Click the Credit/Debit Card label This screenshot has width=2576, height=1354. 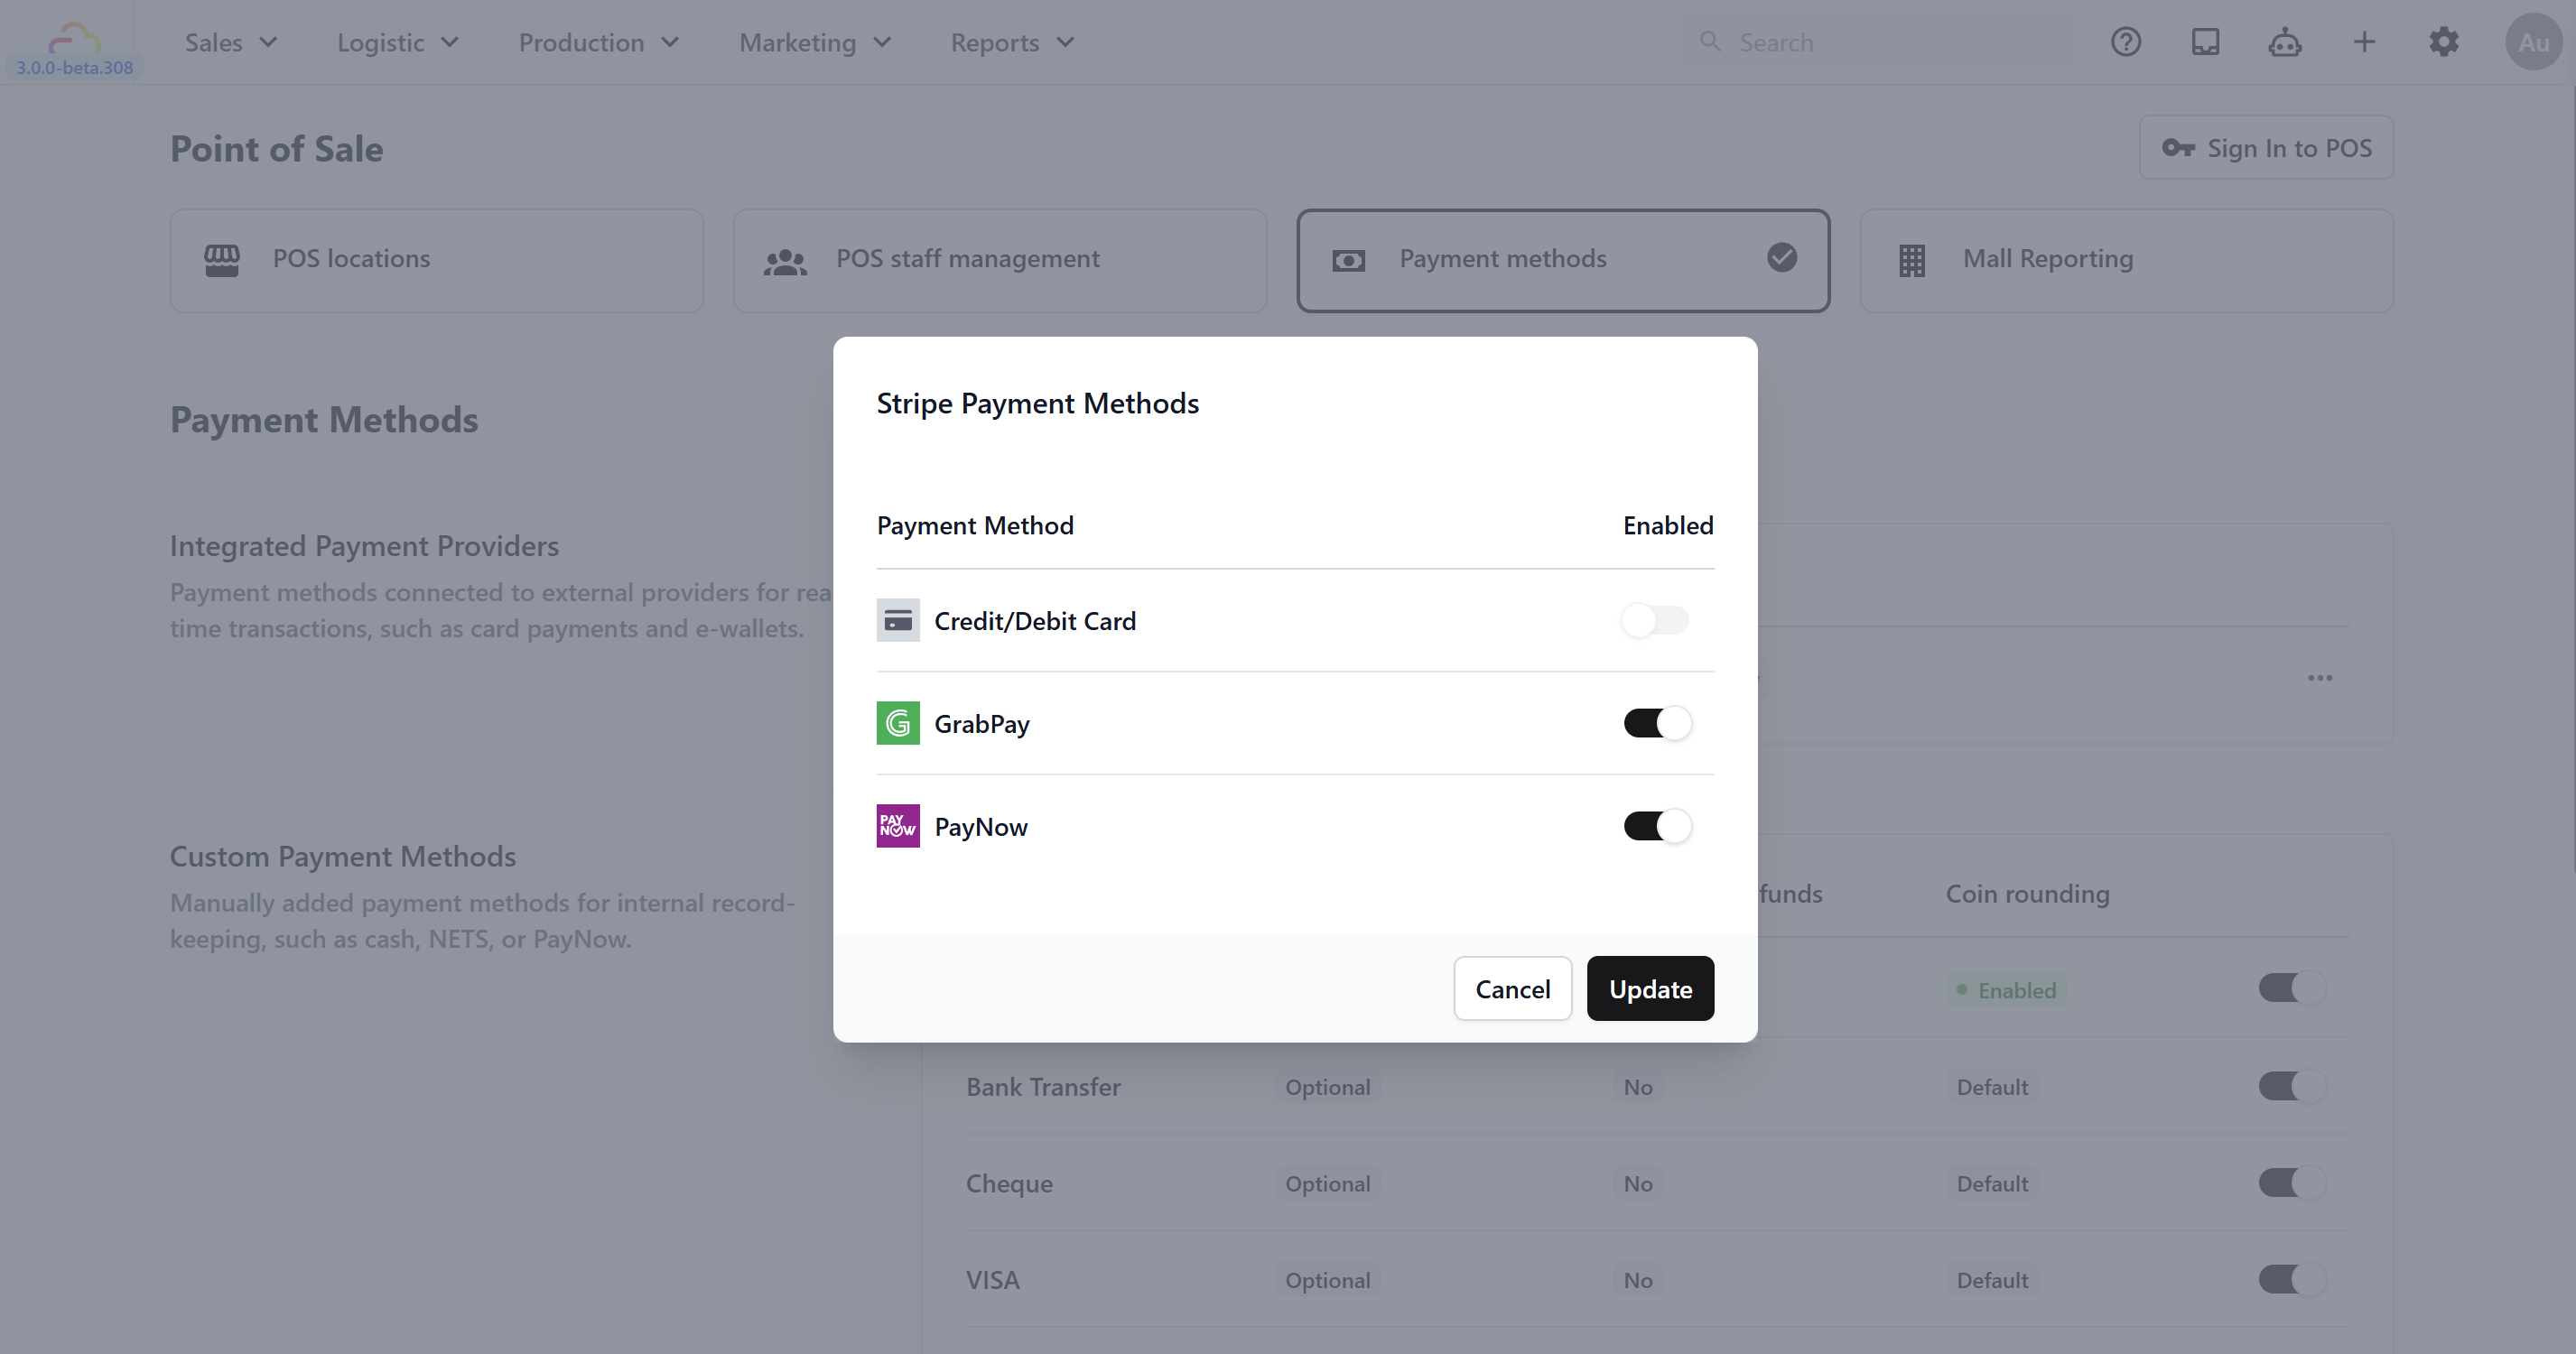[1035, 621]
